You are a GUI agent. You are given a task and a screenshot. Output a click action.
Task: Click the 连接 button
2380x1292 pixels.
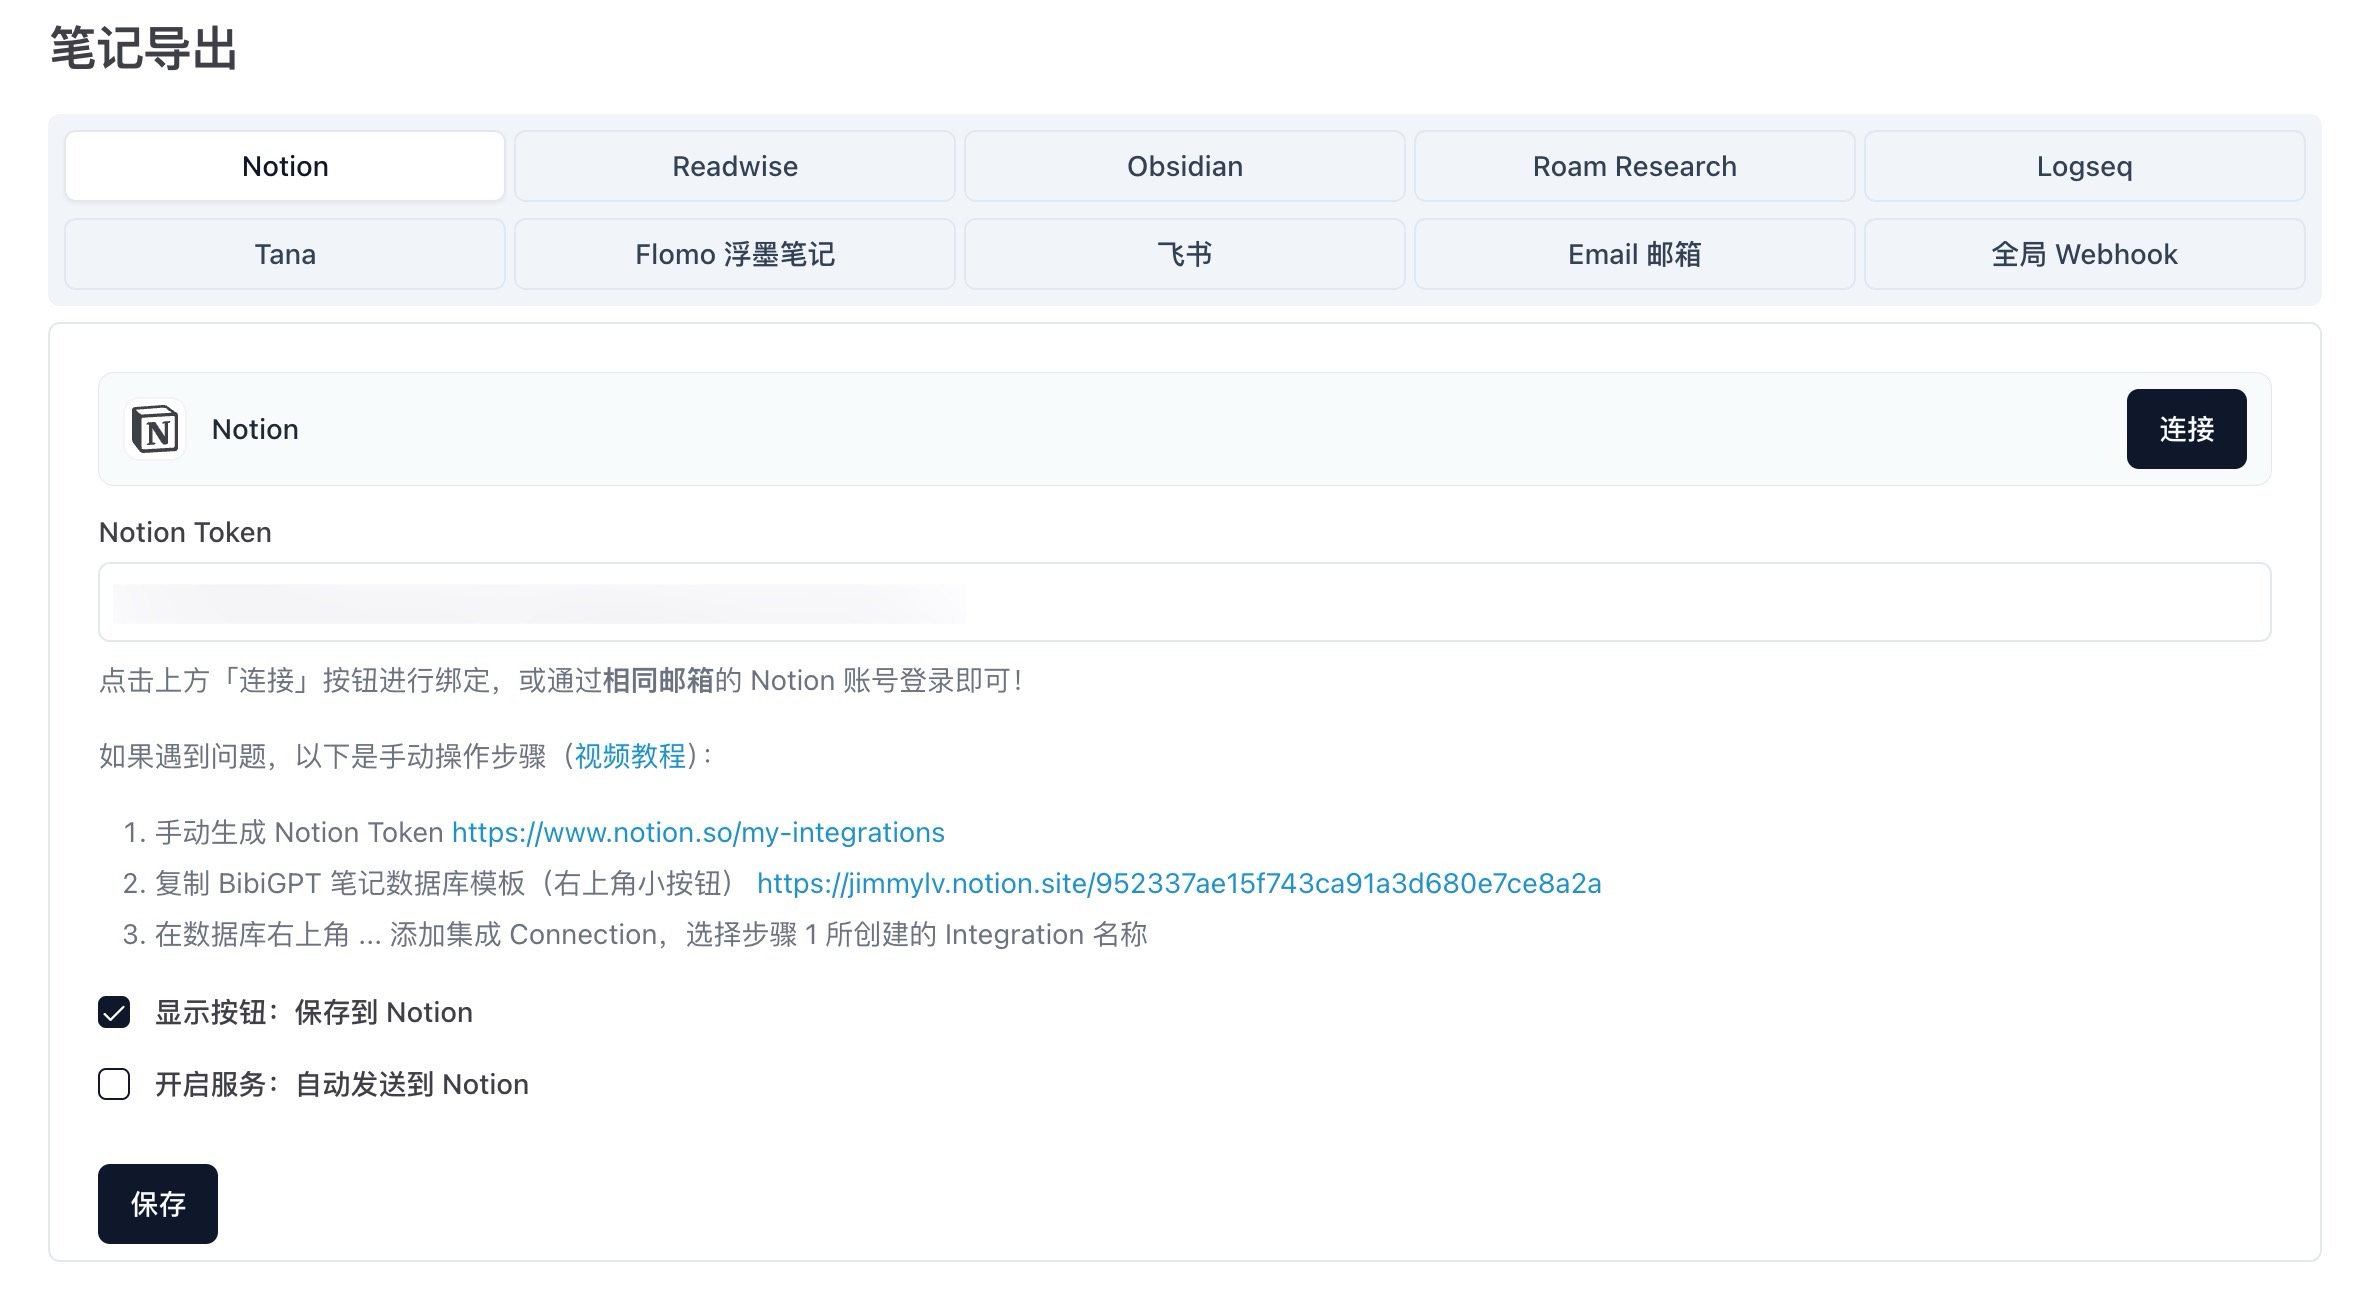2186,429
